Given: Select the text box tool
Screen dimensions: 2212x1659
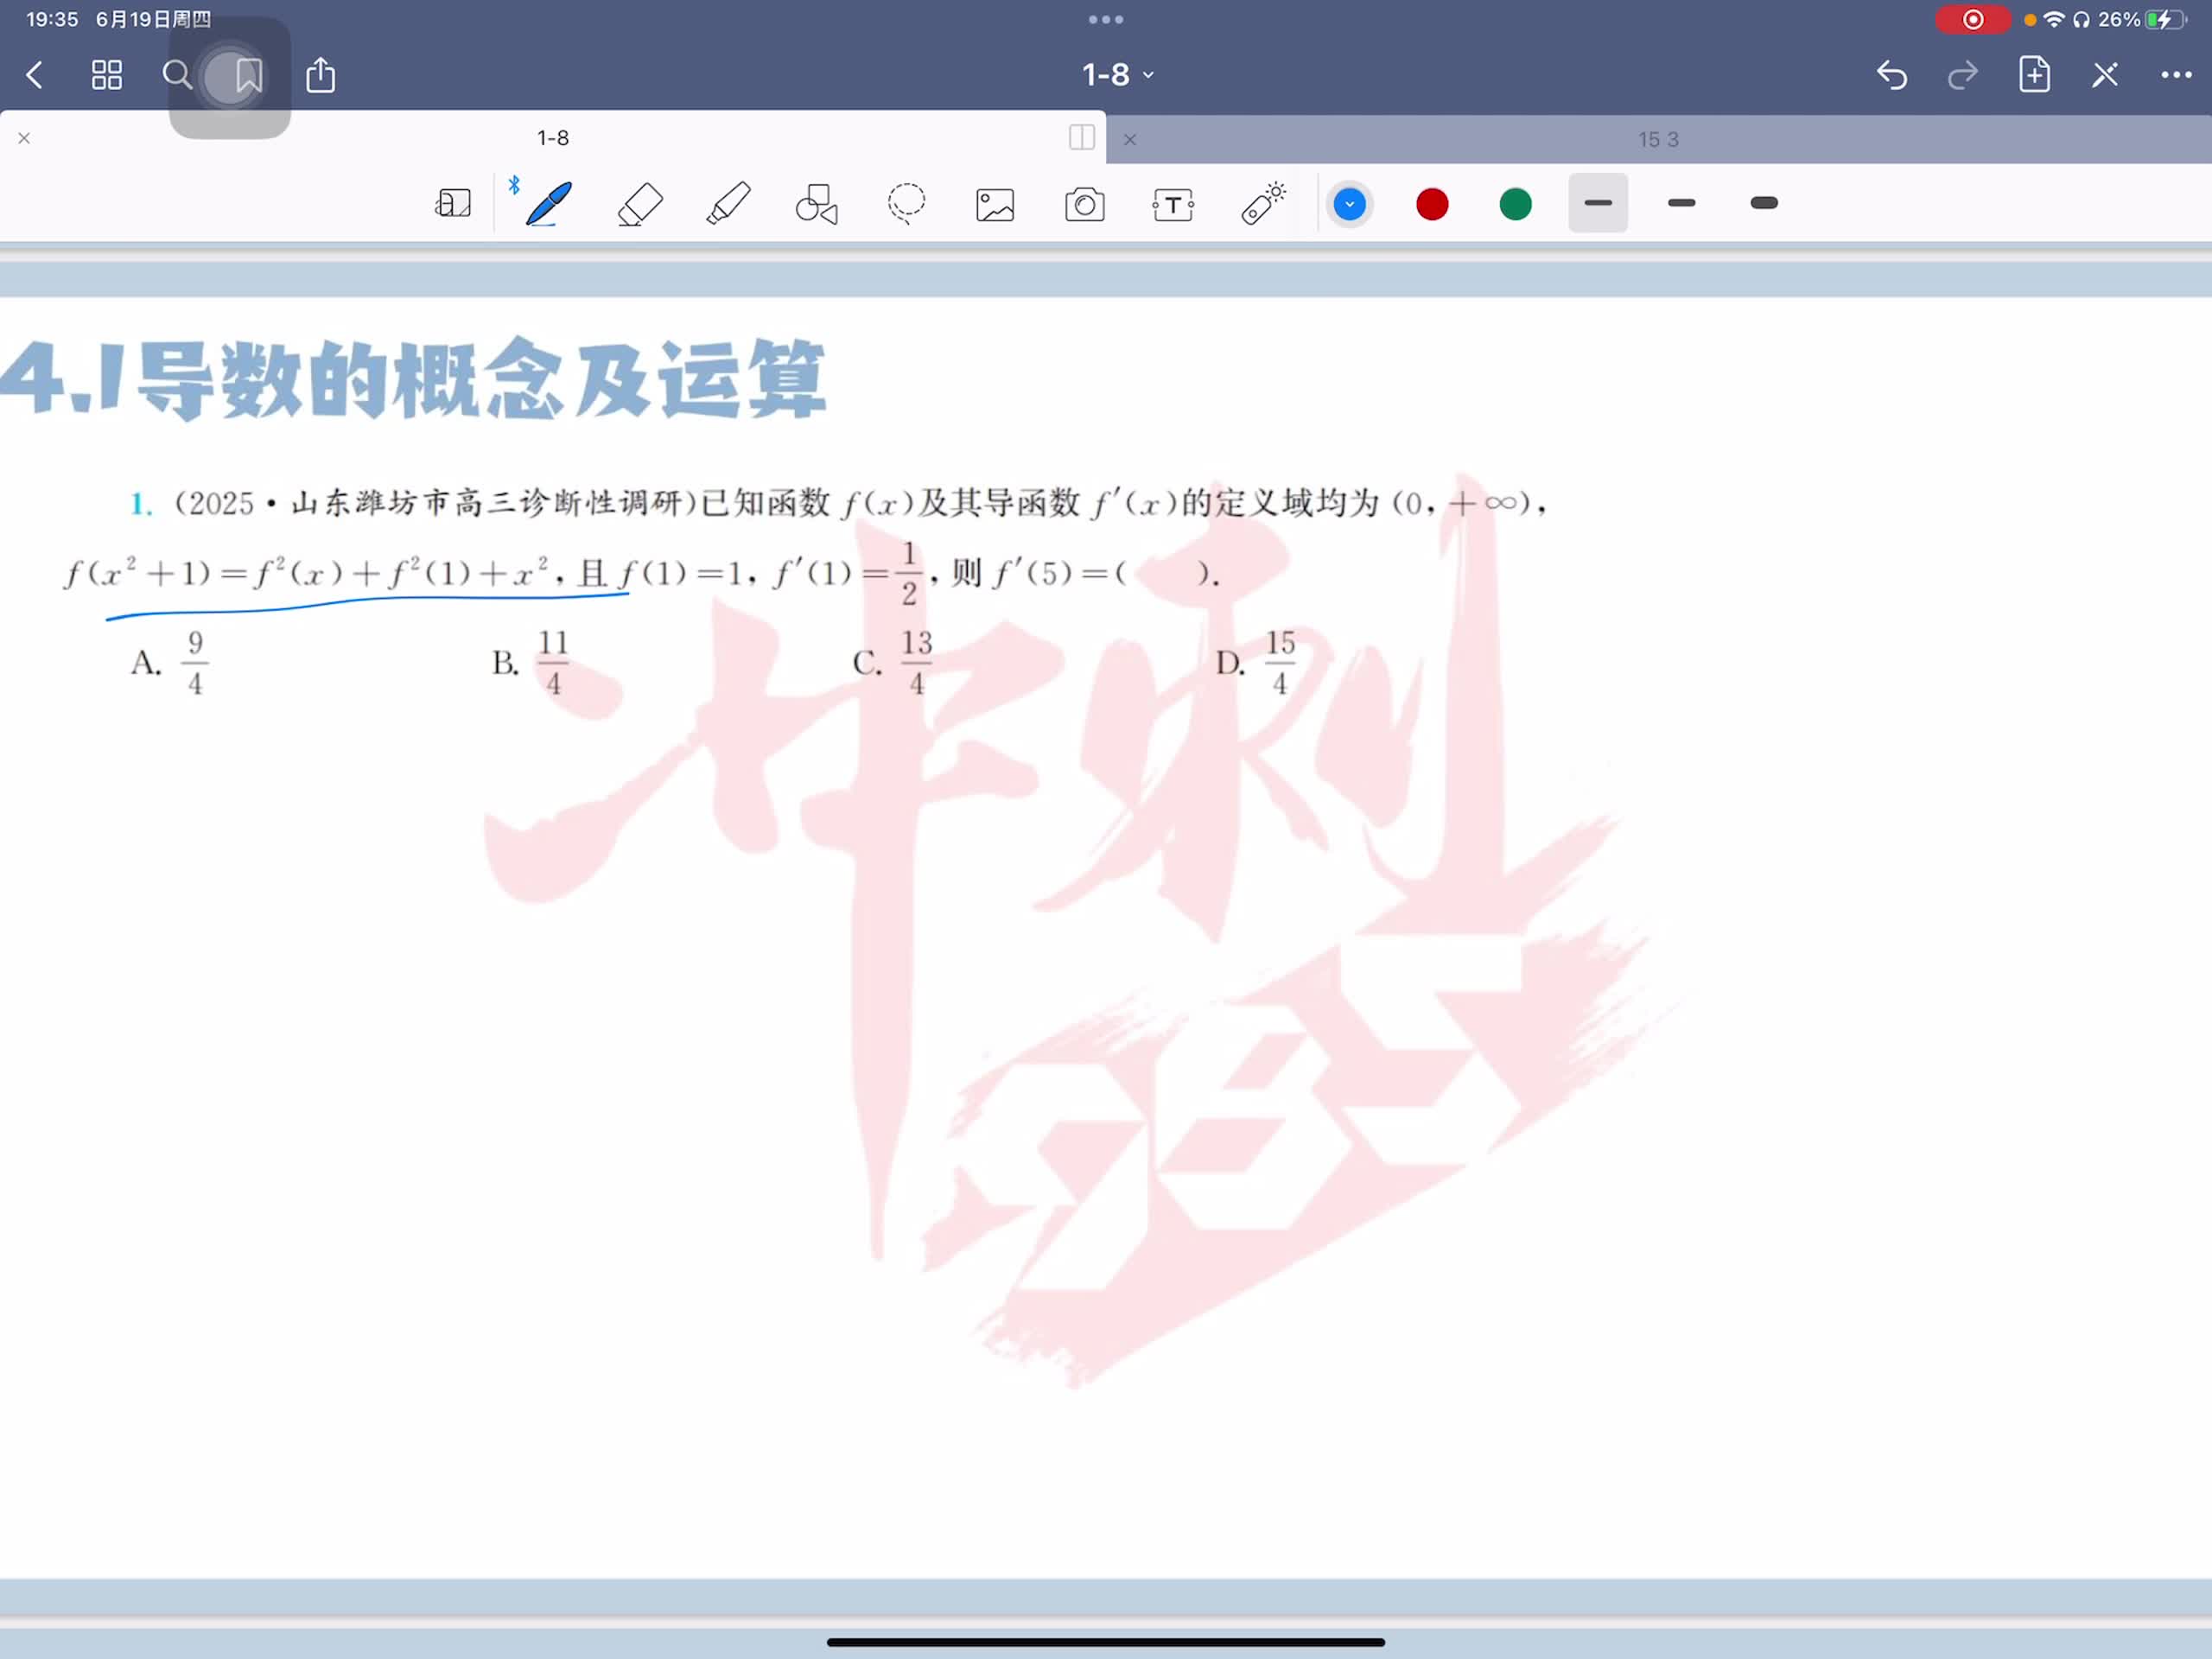Looking at the screenshot, I should click(x=1173, y=205).
